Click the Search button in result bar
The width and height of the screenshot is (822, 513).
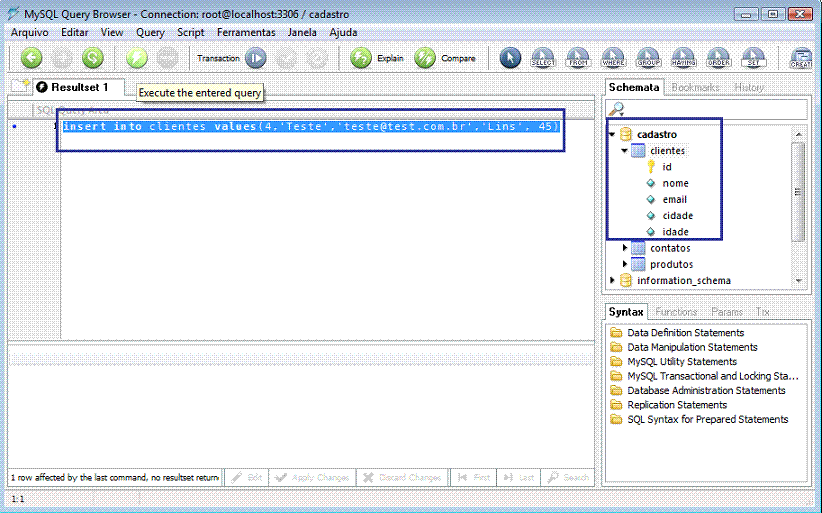tap(568, 477)
